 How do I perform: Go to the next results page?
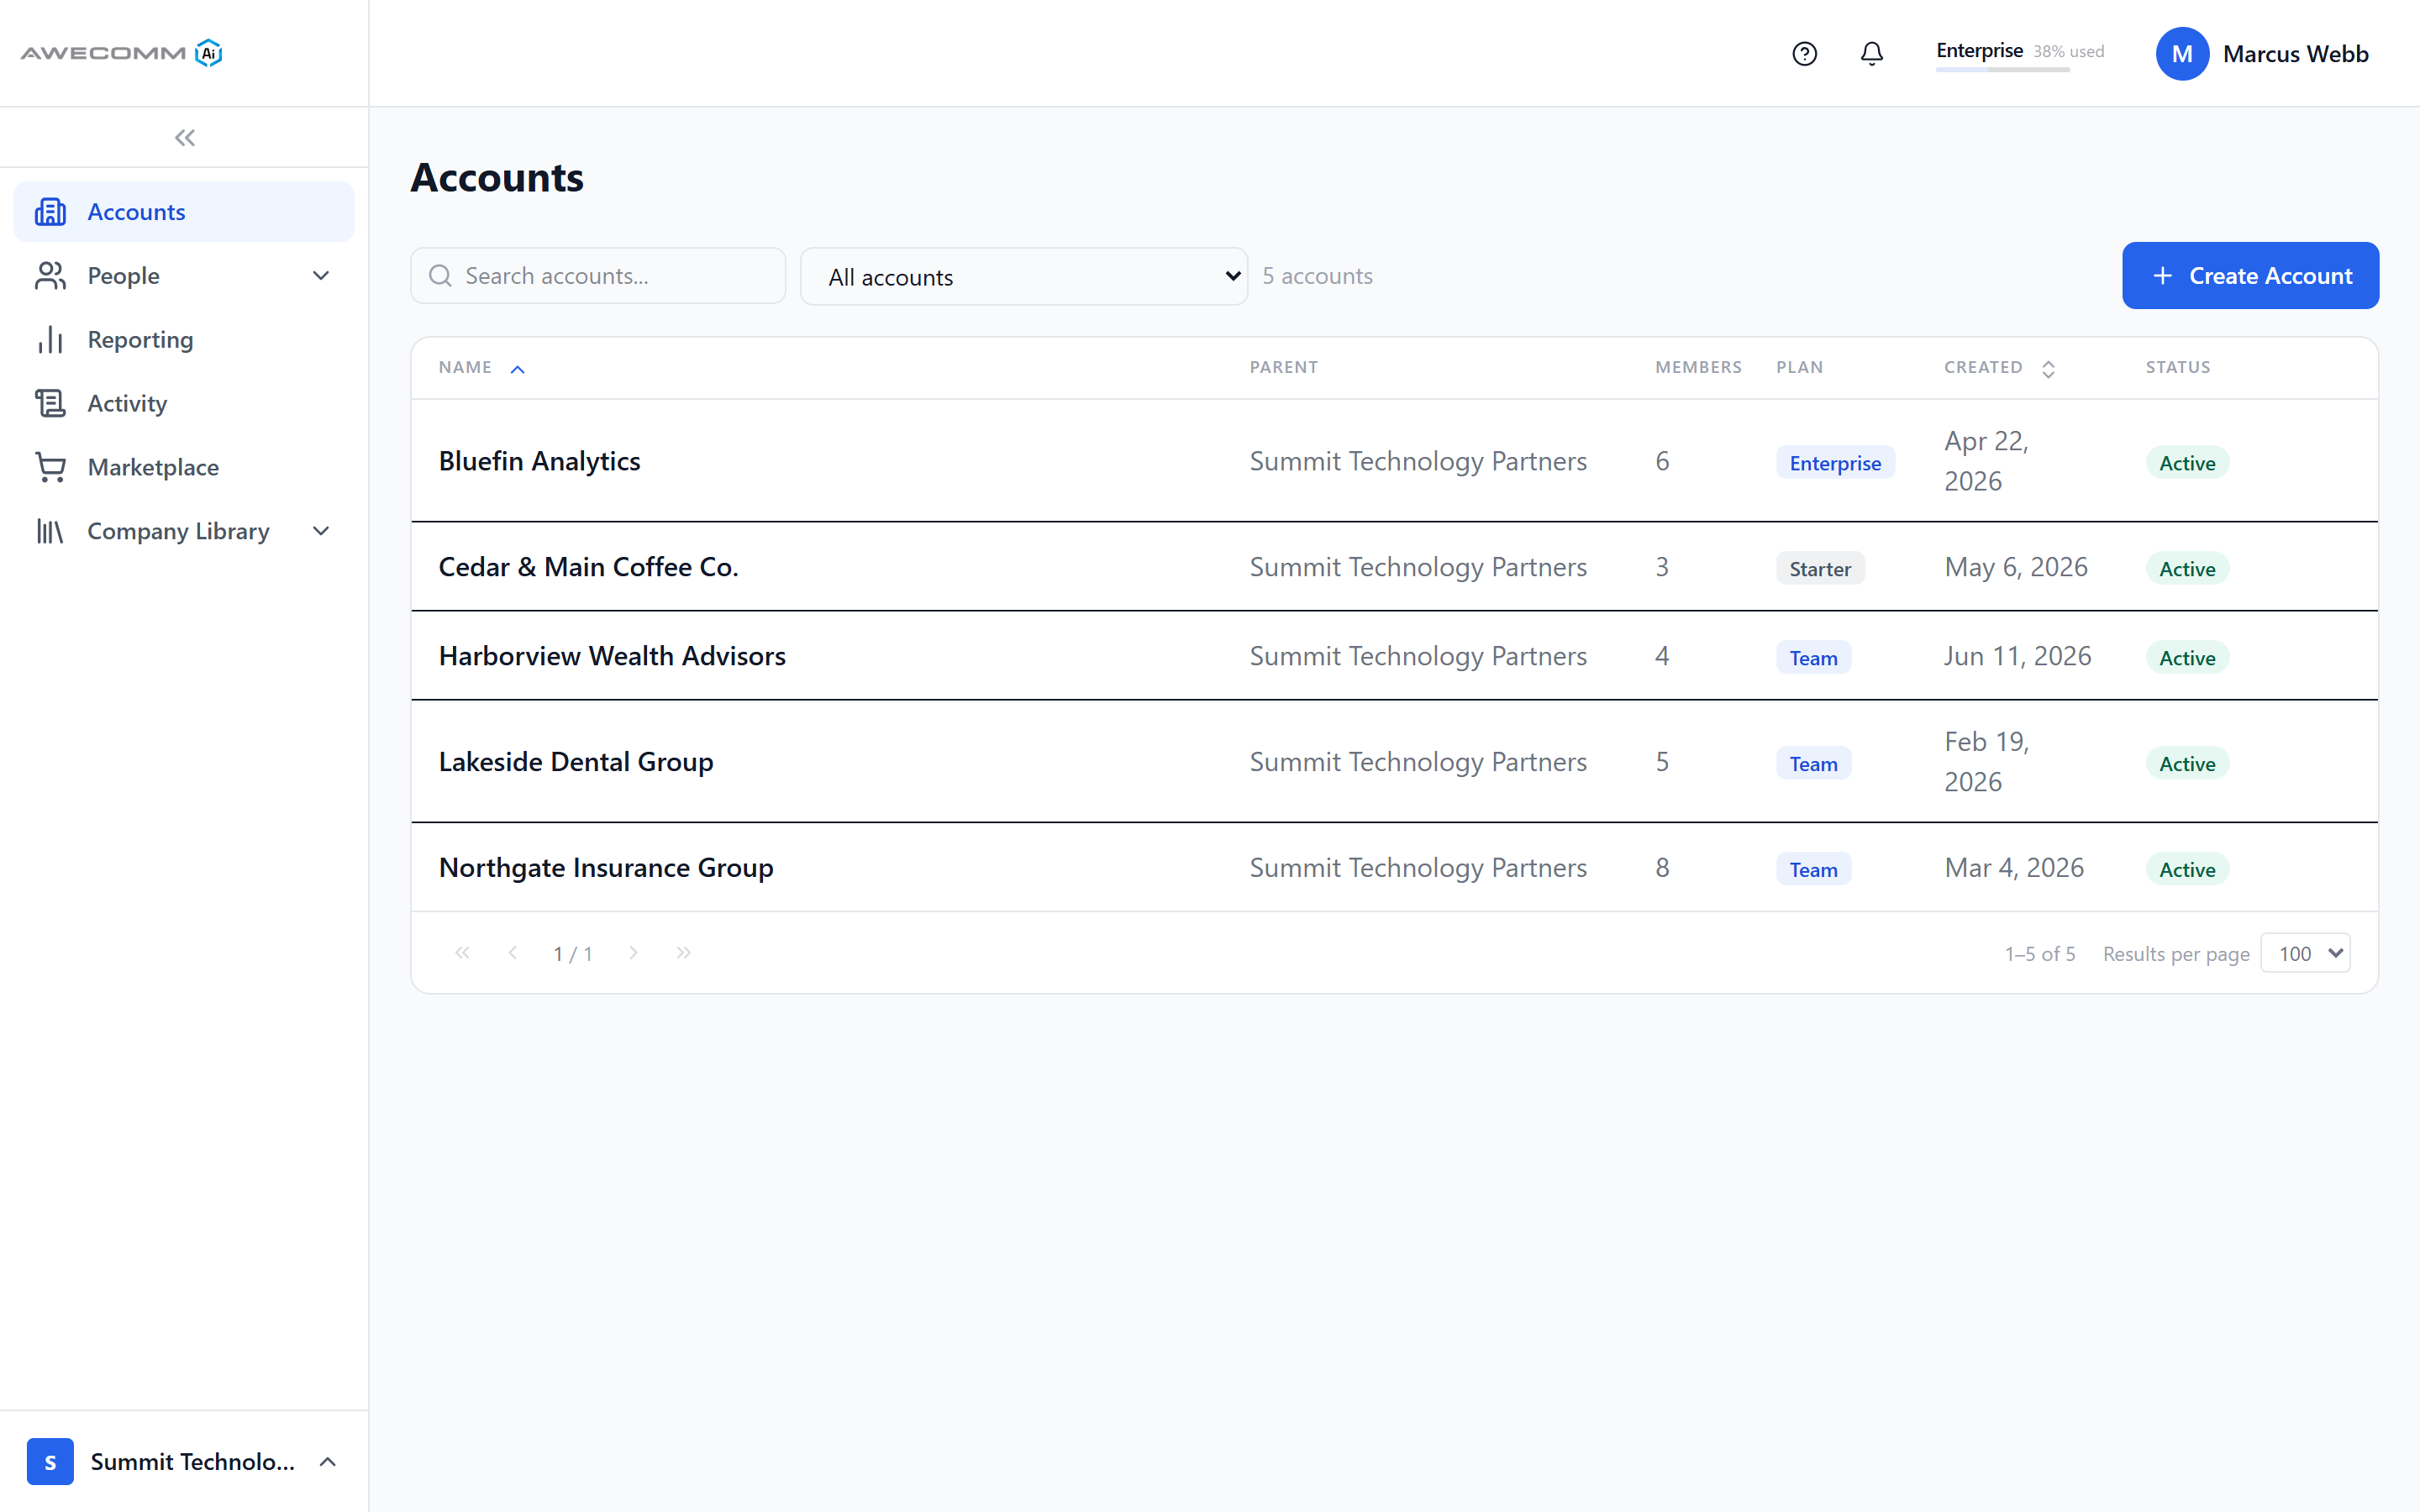tap(633, 953)
